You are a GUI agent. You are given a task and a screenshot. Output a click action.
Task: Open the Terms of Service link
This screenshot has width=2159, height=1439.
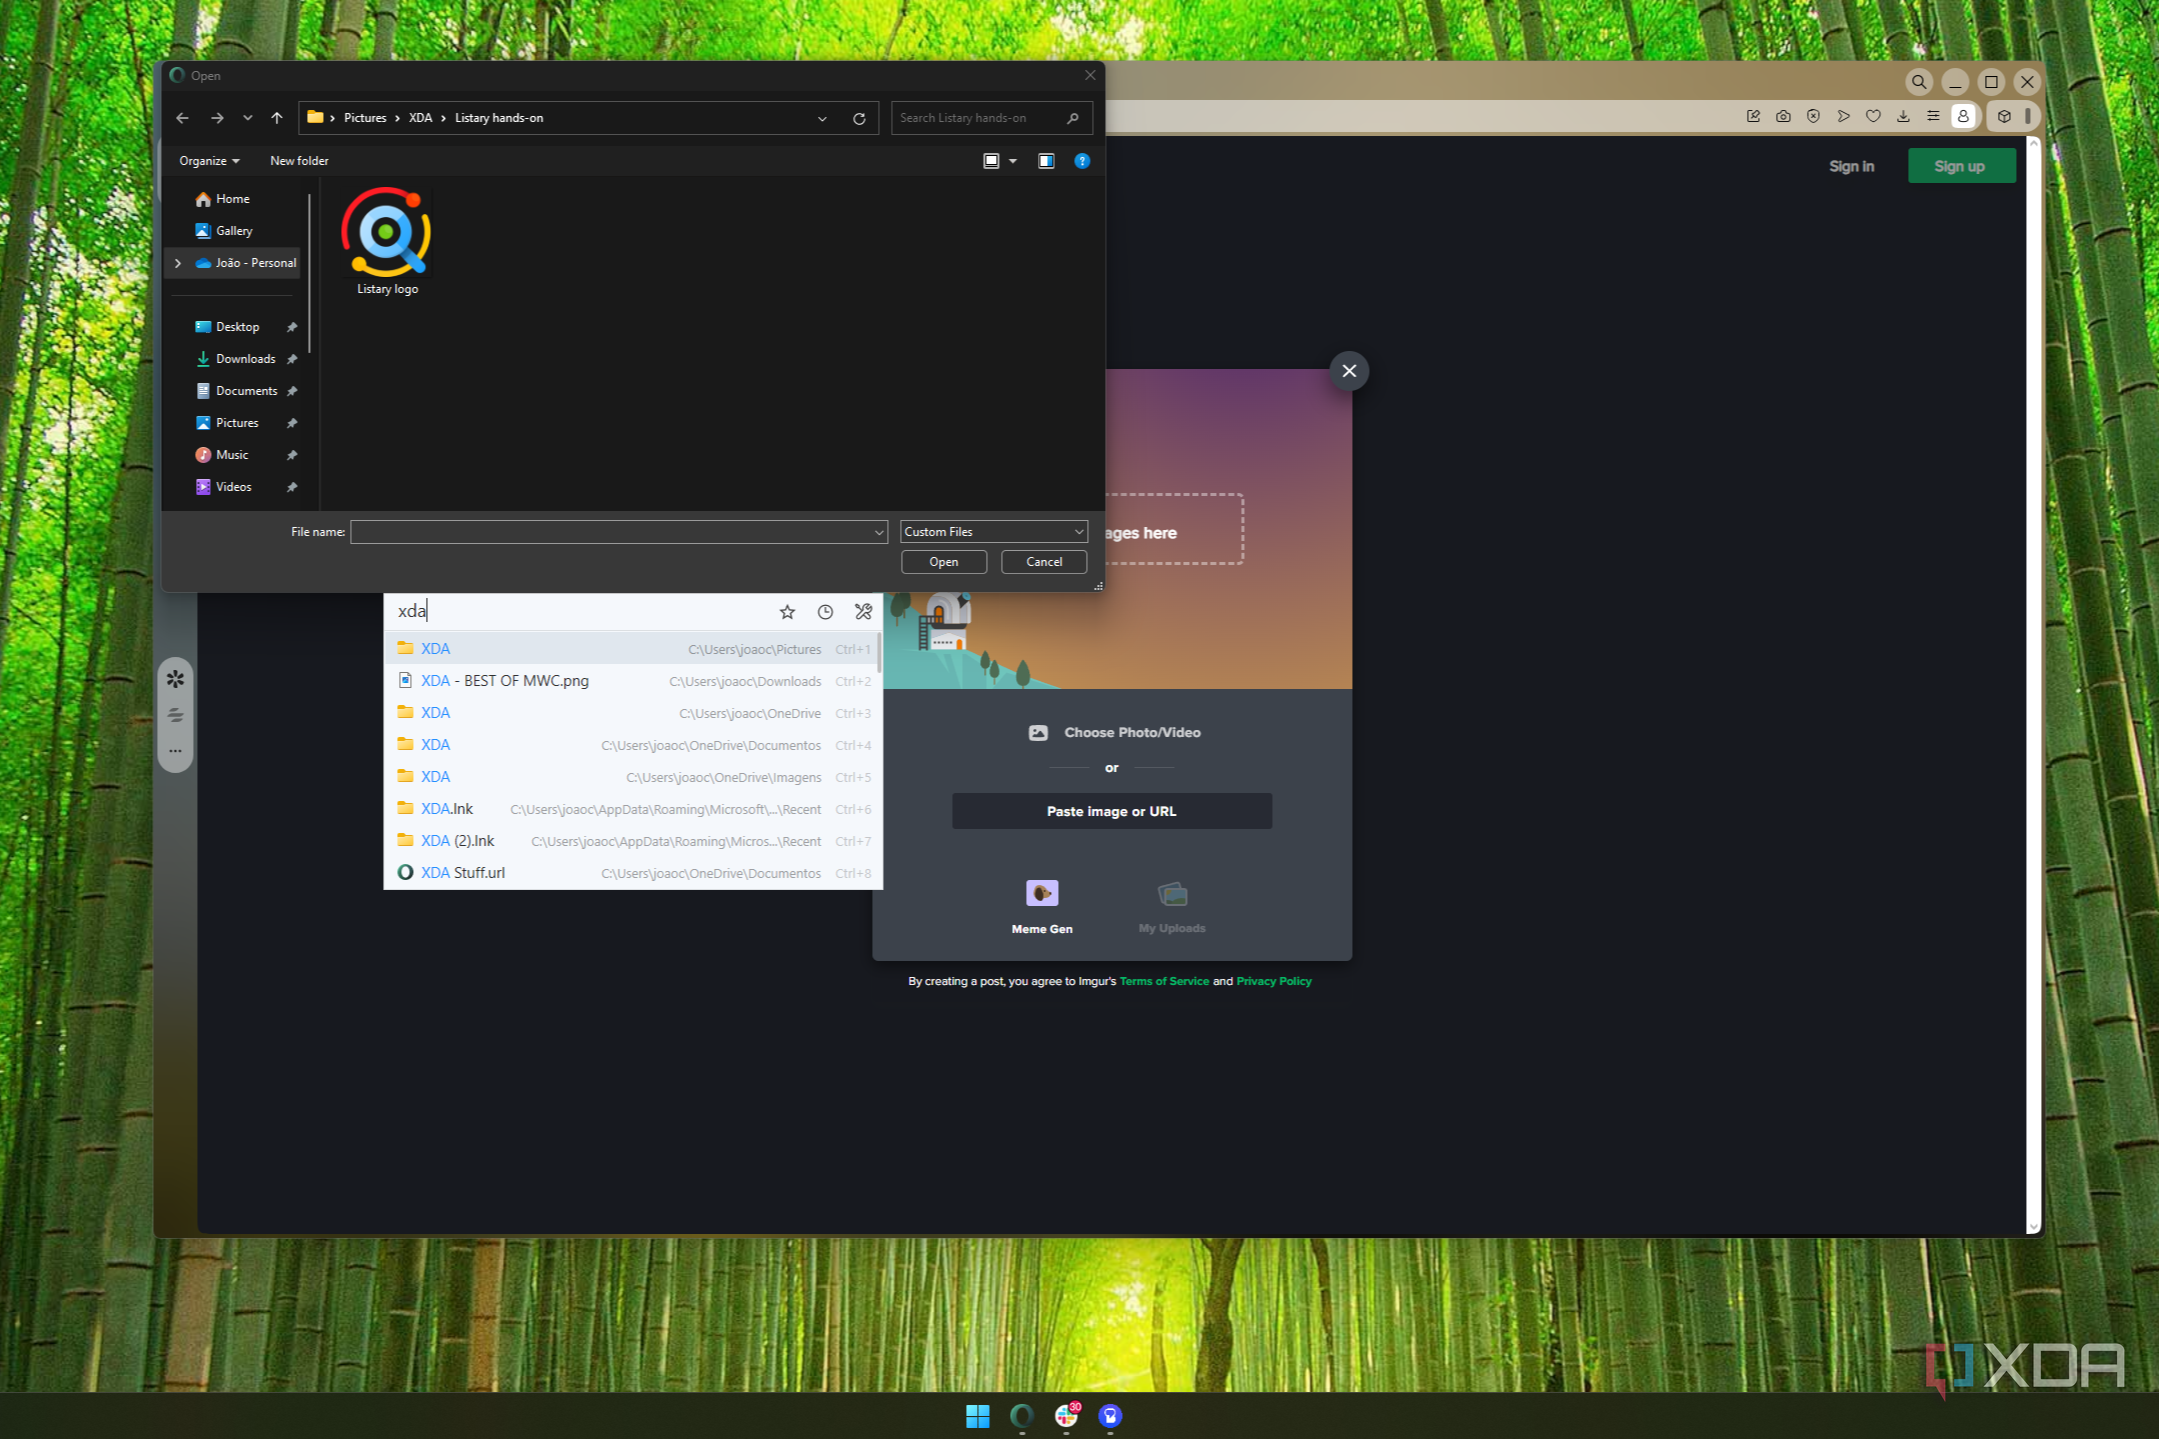1164,981
